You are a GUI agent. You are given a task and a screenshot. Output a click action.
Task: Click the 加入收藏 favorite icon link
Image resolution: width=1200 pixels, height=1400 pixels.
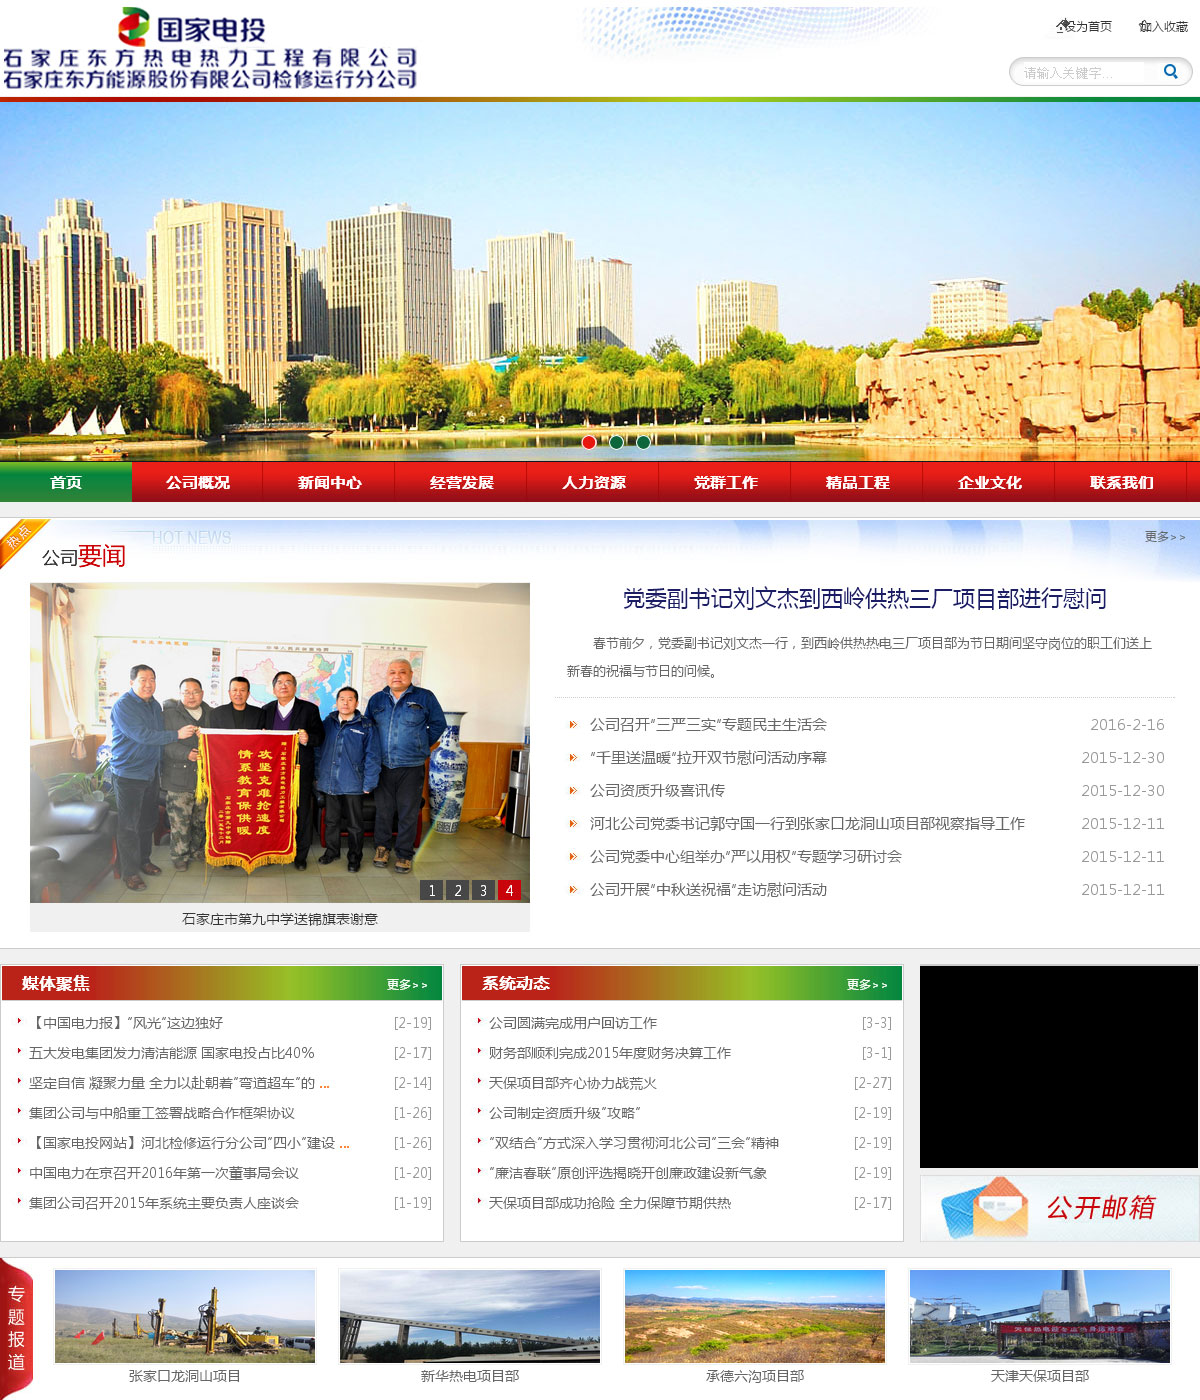[1164, 26]
